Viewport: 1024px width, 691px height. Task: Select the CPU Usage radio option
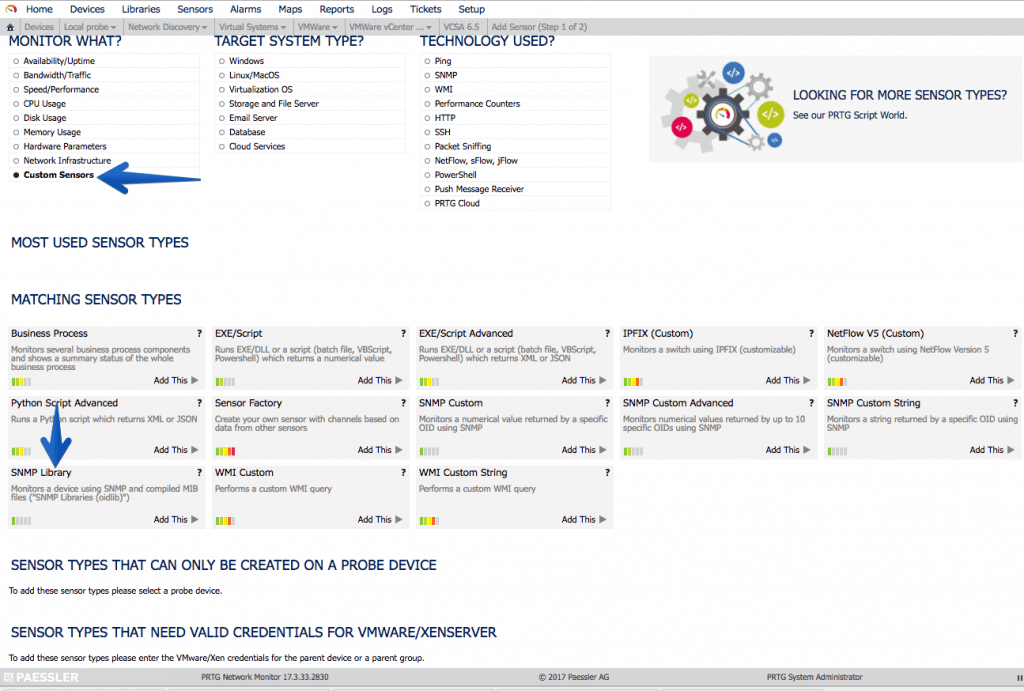click(x=16, y=104)
